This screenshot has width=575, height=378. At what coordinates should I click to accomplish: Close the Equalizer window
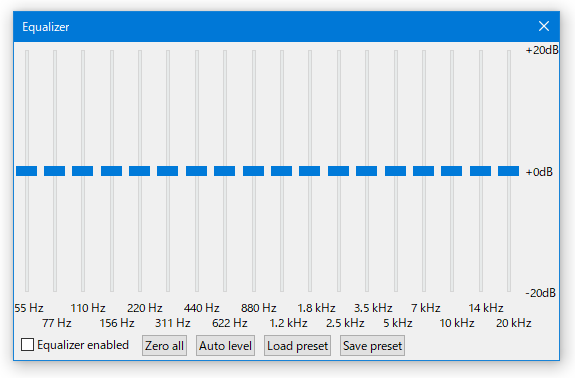pyautogui.click(x=544, y=26)
